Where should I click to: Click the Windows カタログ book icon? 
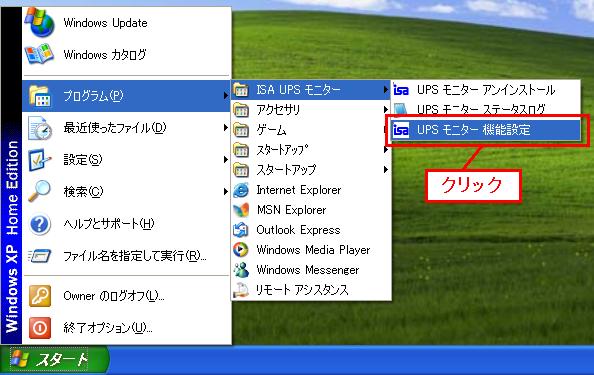pyautogui.click(x=39, y=55)
